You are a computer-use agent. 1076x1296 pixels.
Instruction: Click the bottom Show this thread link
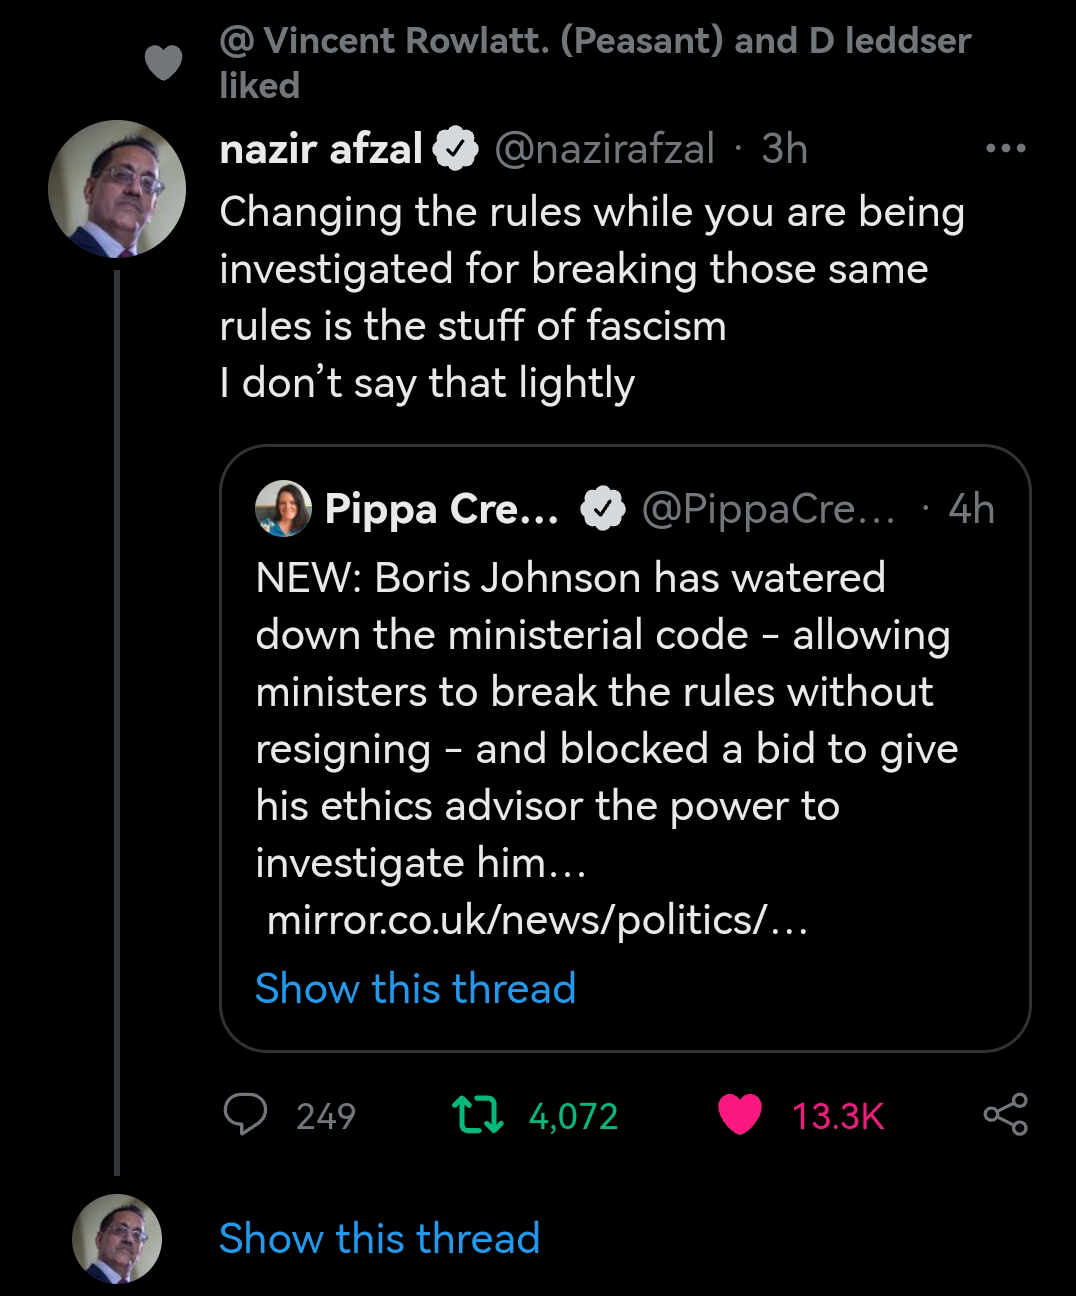point(379,1238)
